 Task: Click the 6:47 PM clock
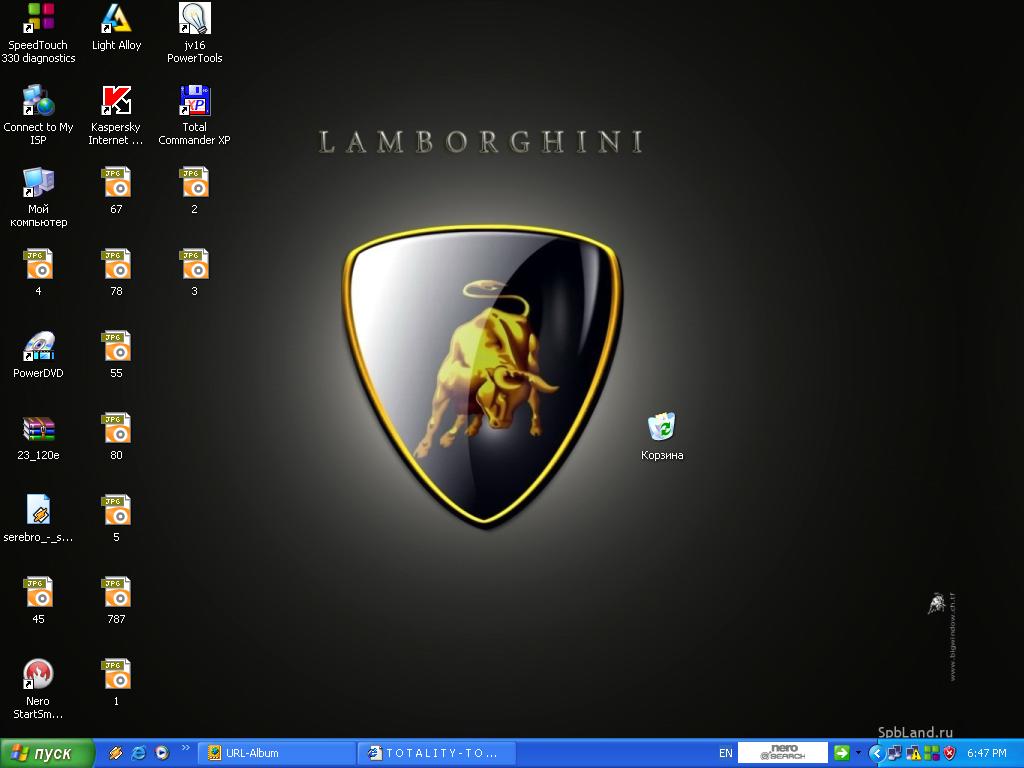987,753
